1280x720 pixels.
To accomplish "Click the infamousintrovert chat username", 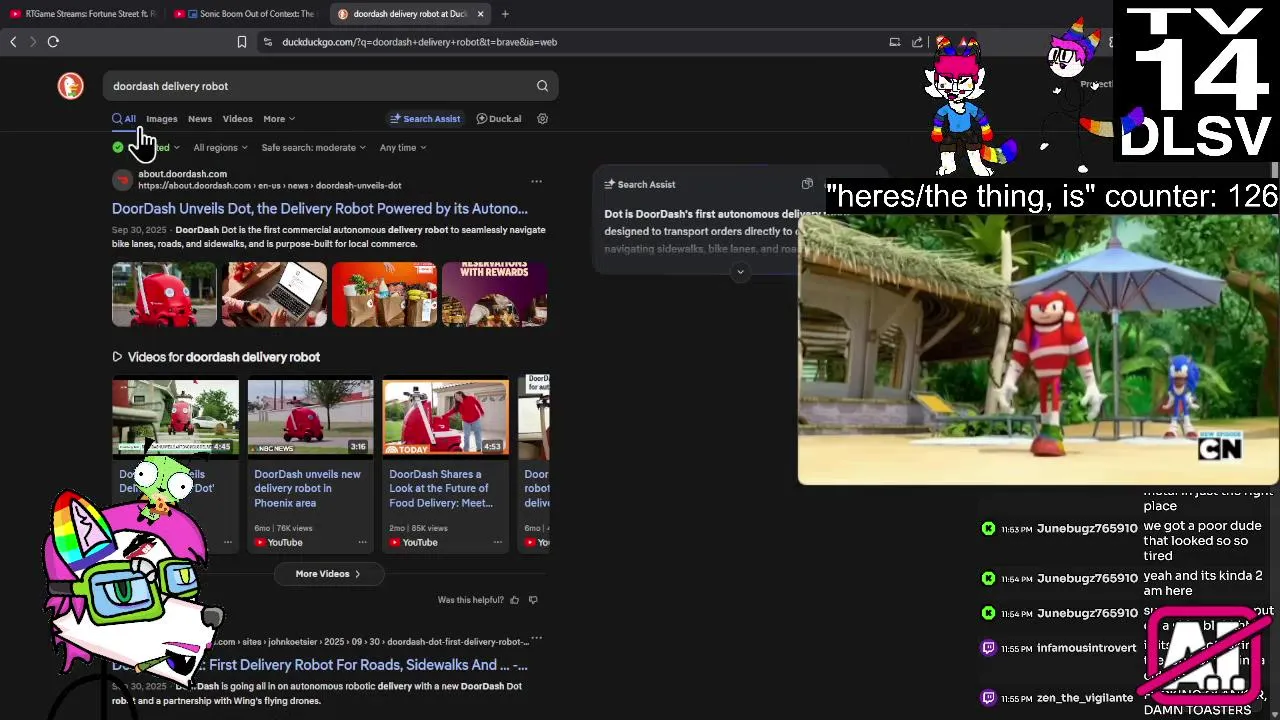I will click(1087, 648).
